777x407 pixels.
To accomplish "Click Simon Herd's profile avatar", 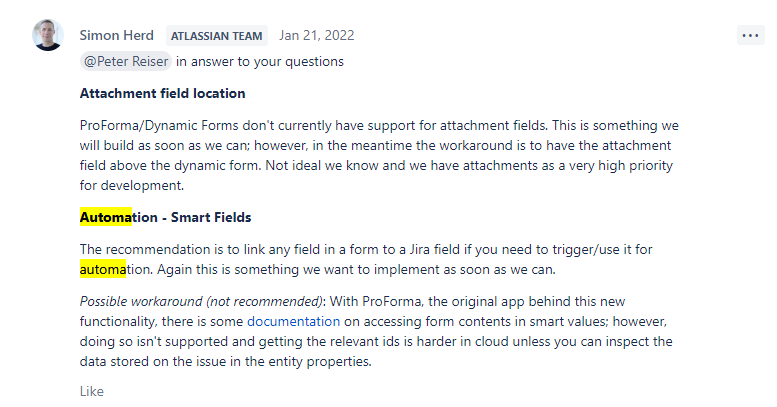I will click(x=48, y=35).
